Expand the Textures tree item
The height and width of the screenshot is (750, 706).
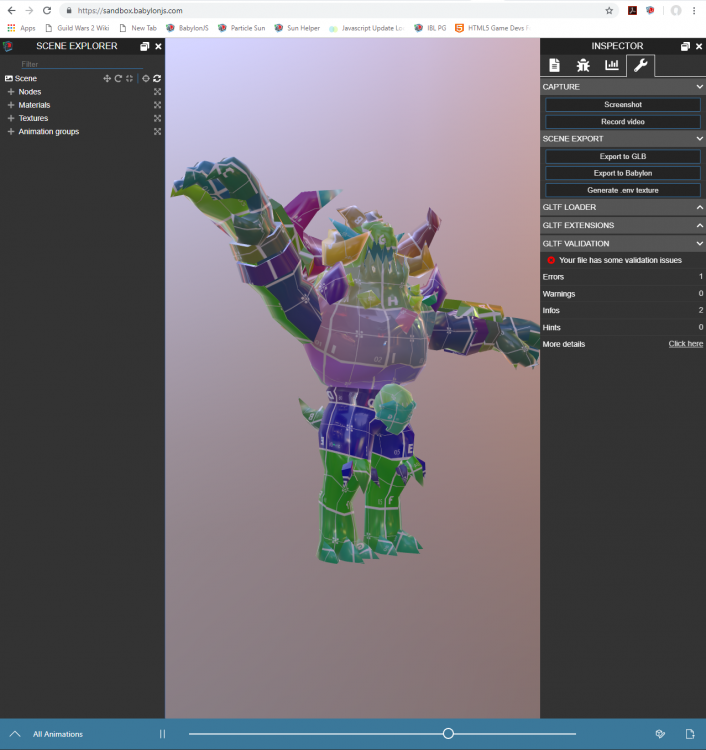click(11, 118)
